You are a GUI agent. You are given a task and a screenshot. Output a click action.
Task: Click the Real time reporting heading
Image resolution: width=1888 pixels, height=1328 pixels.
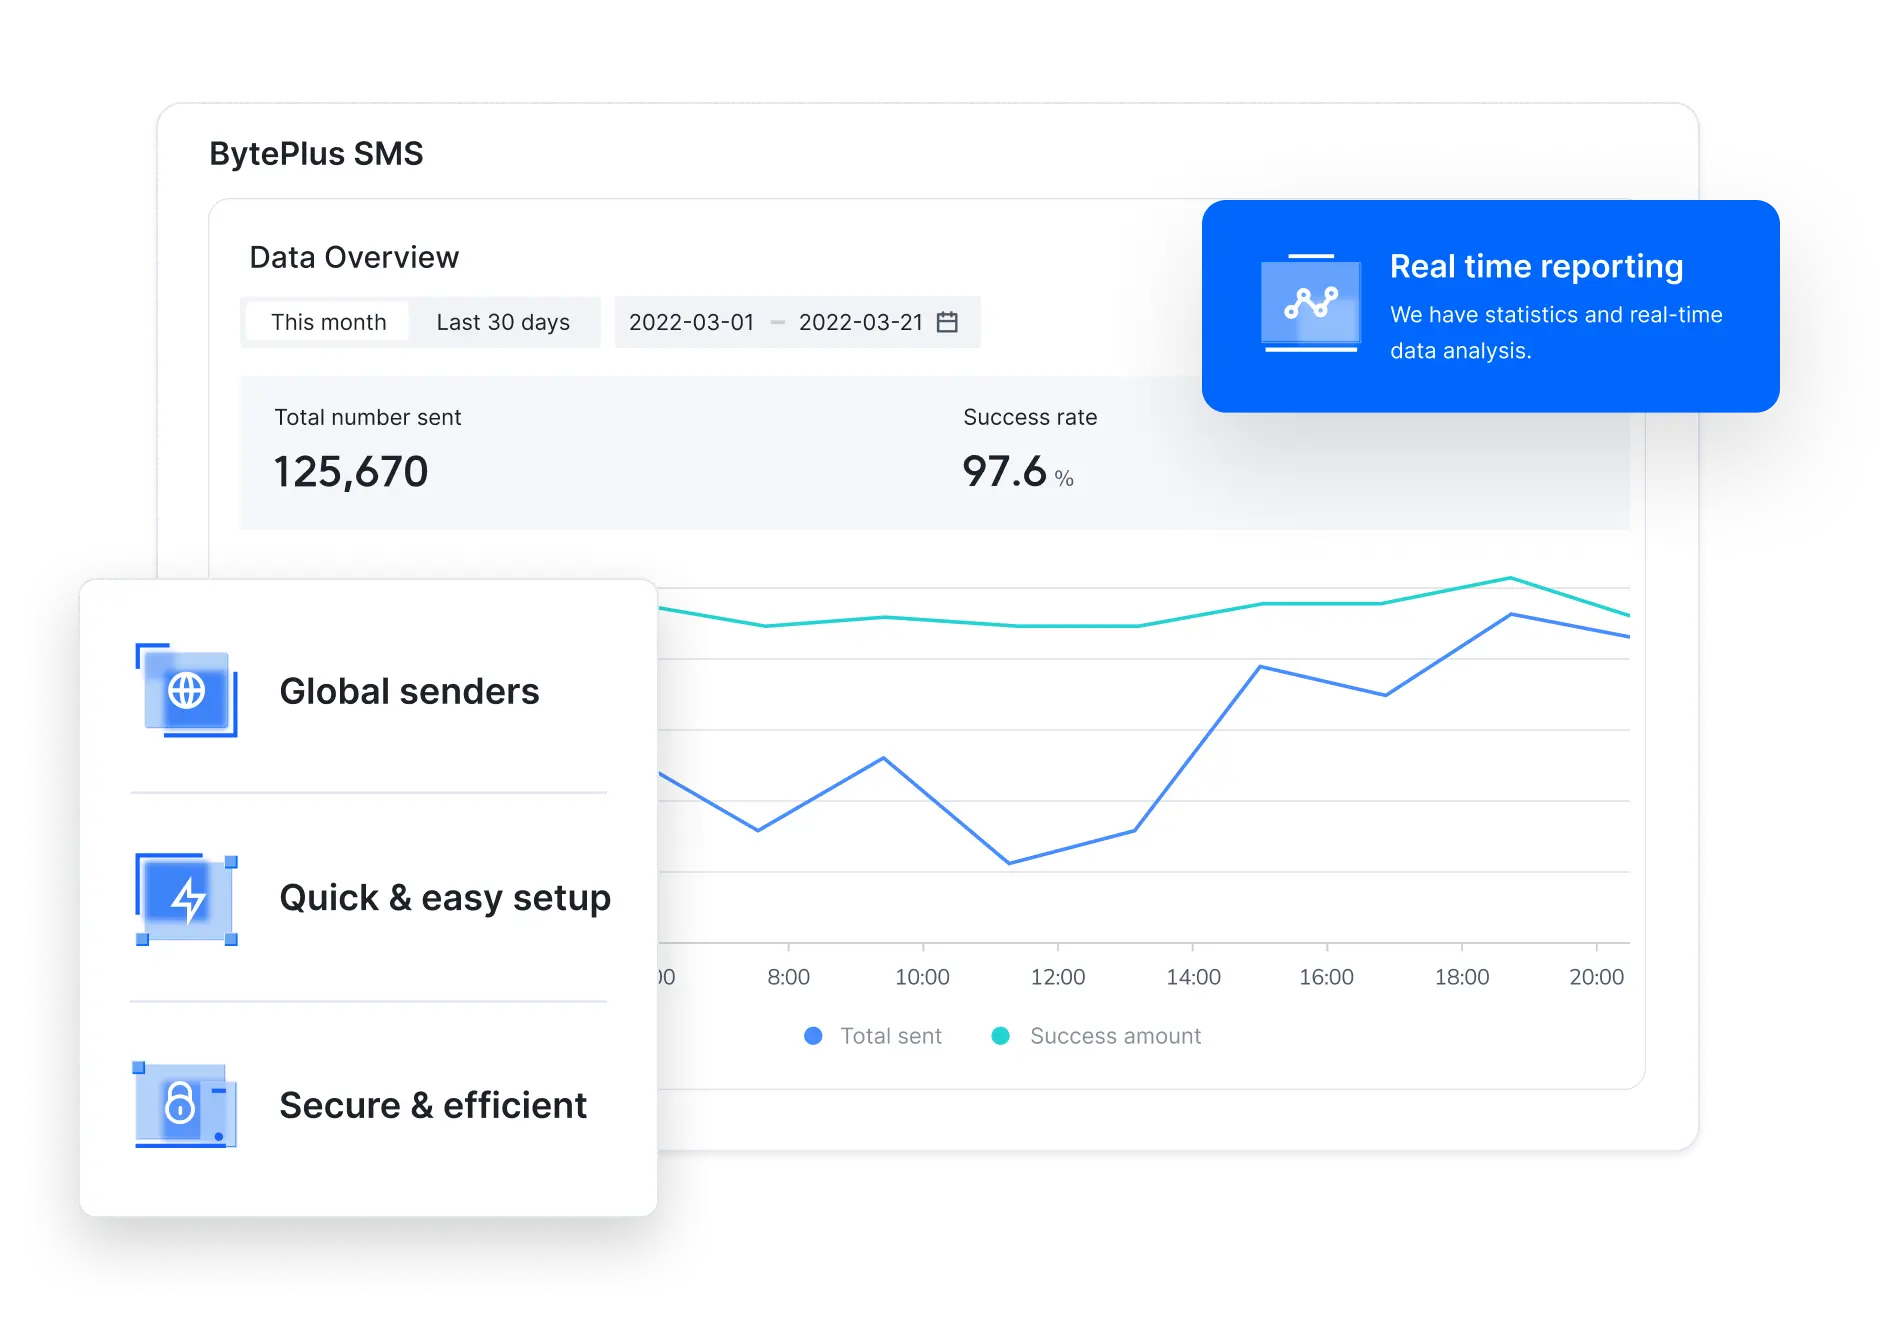[1536, 266]
